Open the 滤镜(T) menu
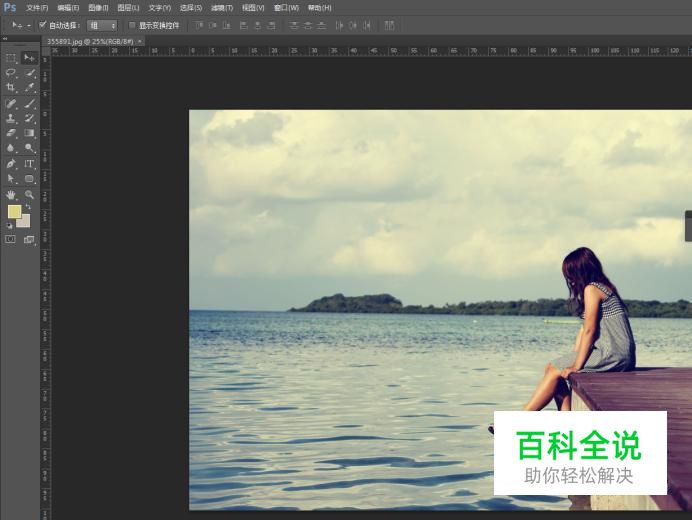This screenshot has height=520, width=692. (222, 8)
